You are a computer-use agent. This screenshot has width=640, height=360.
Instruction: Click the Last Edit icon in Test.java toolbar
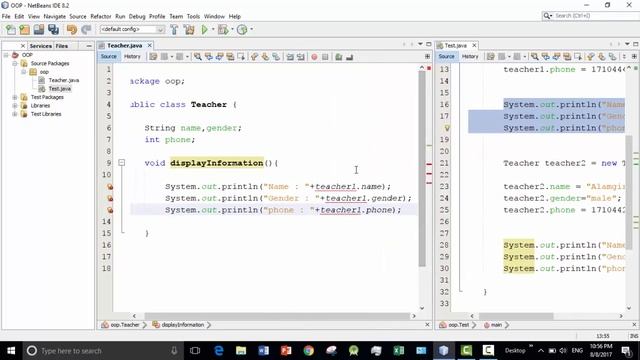point(491,57)
